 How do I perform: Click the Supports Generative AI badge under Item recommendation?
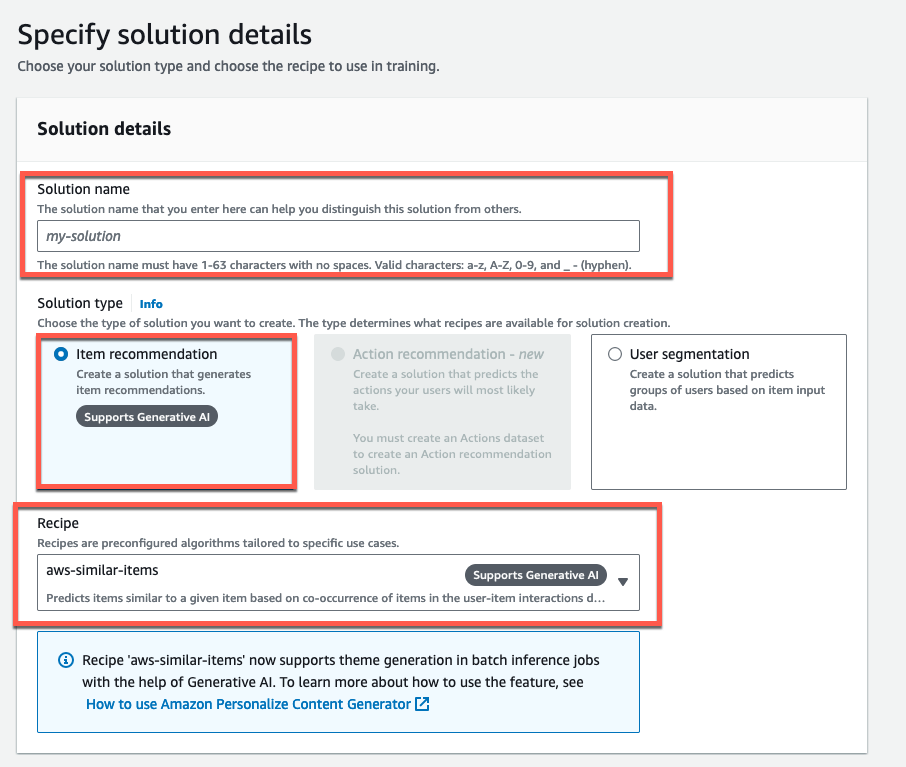click(147, 417)
